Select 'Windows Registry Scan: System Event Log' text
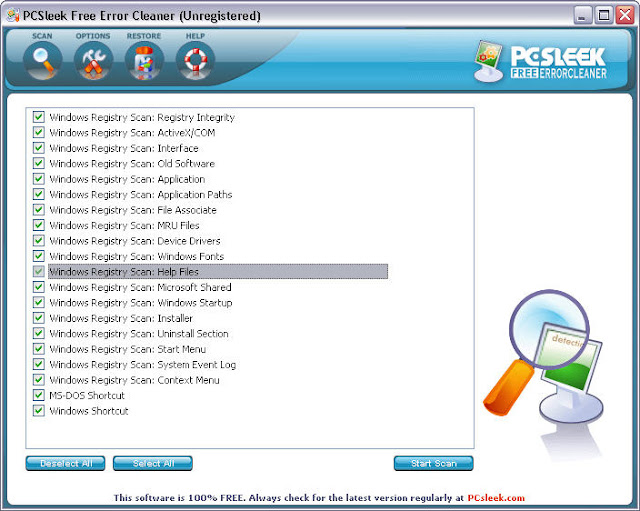This screenshot has height=511, width=640. point(143,365)
